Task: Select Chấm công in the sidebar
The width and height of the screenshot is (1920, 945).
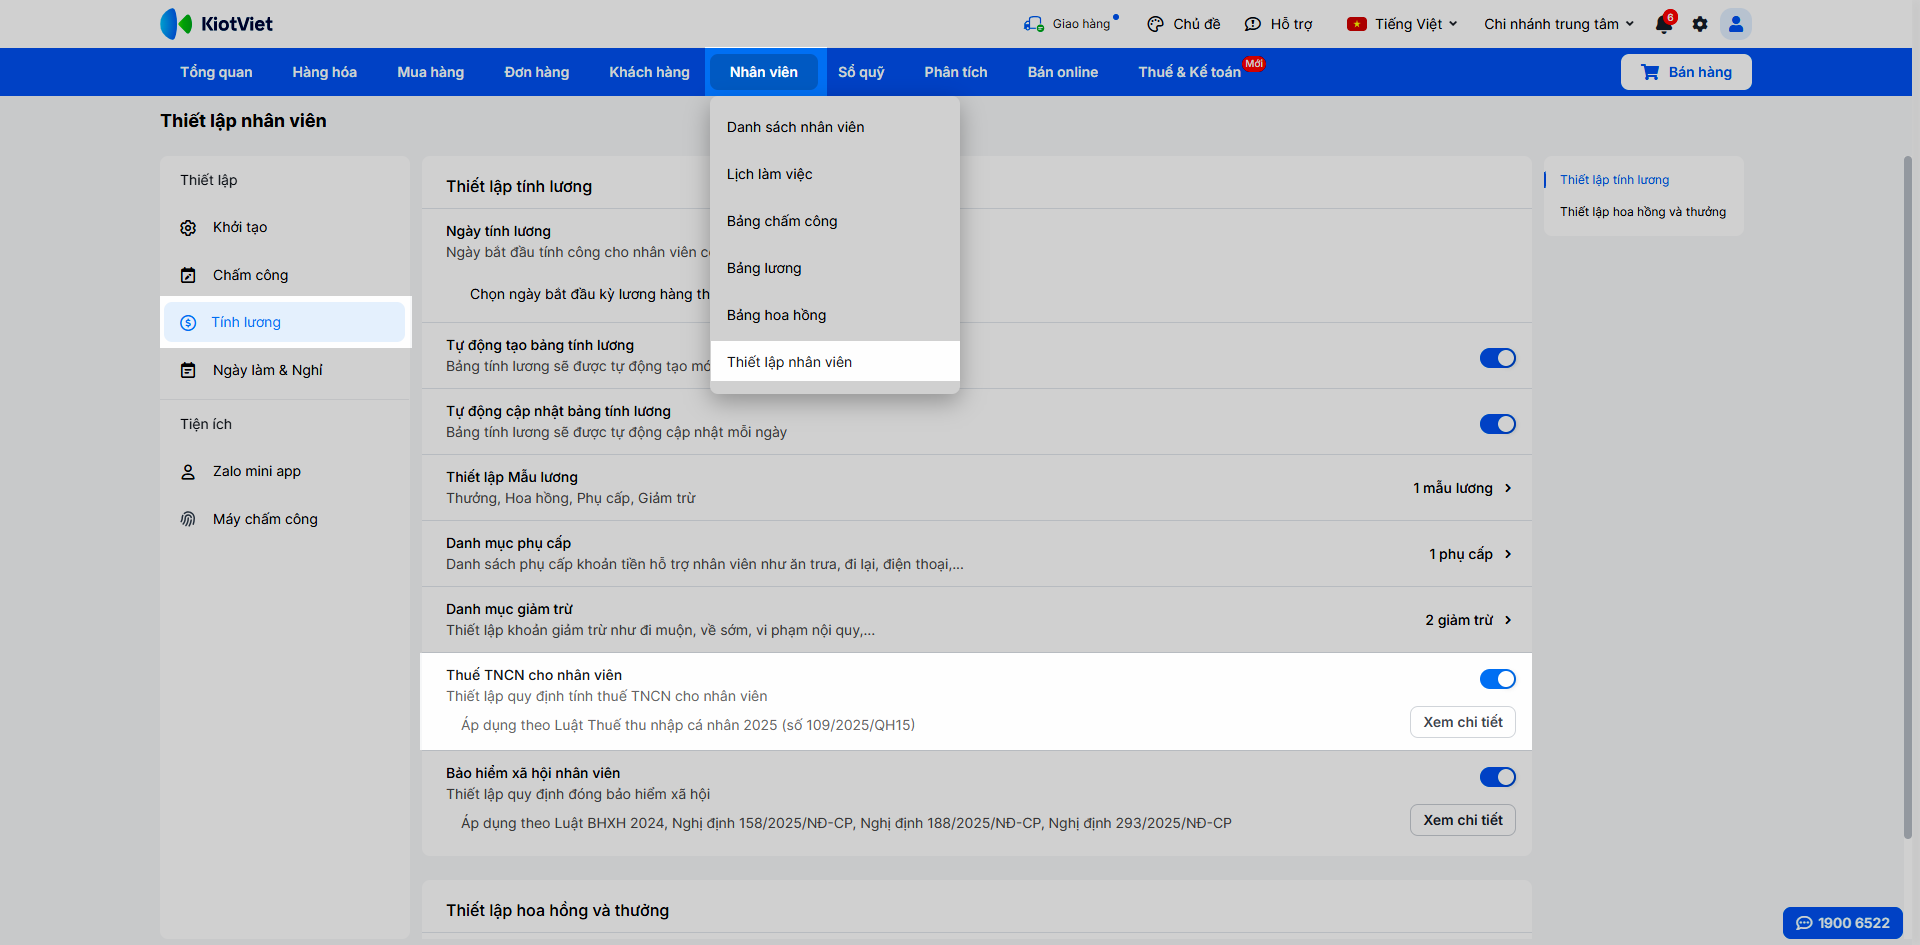Action: (285, 275)
